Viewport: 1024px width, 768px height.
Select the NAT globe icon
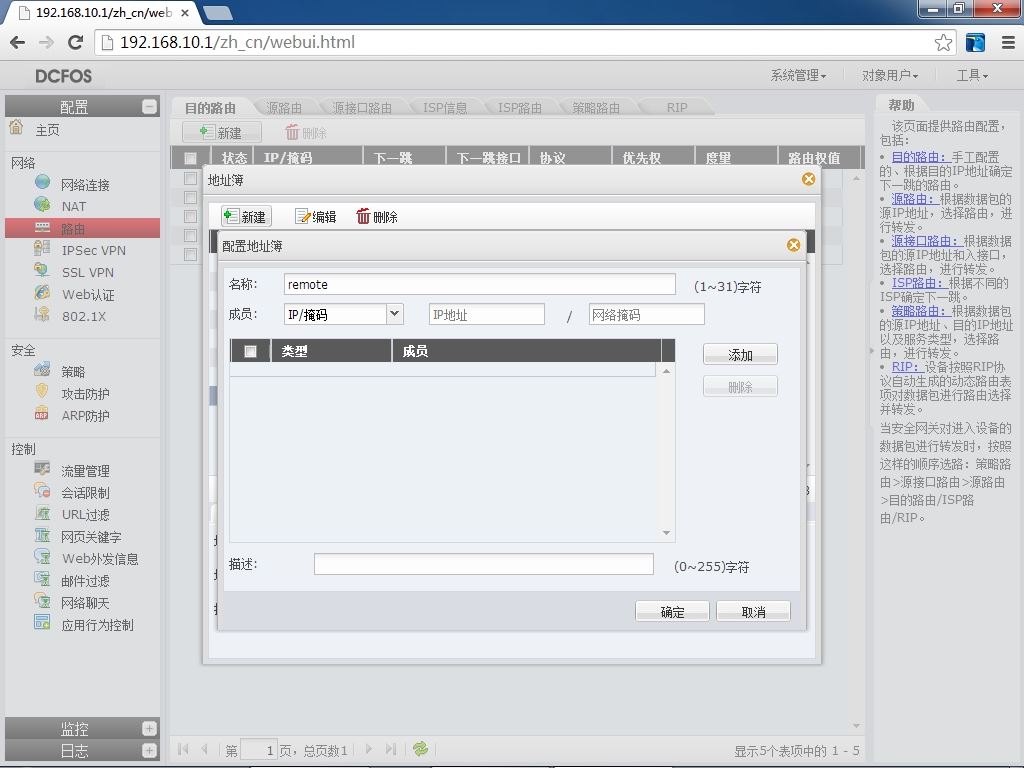42,204
